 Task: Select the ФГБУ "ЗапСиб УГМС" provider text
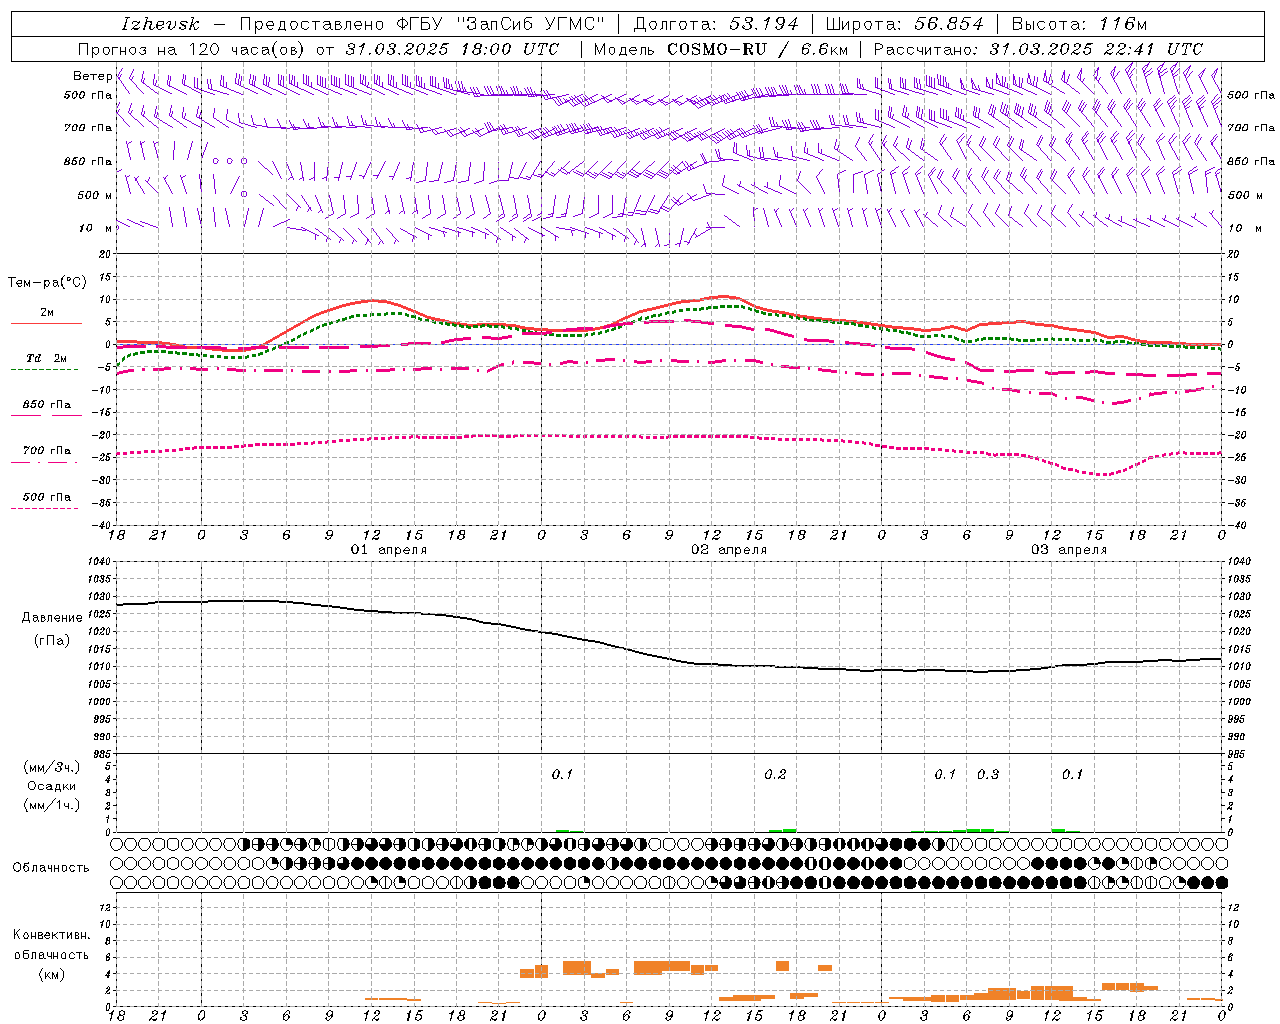(503, 24)
